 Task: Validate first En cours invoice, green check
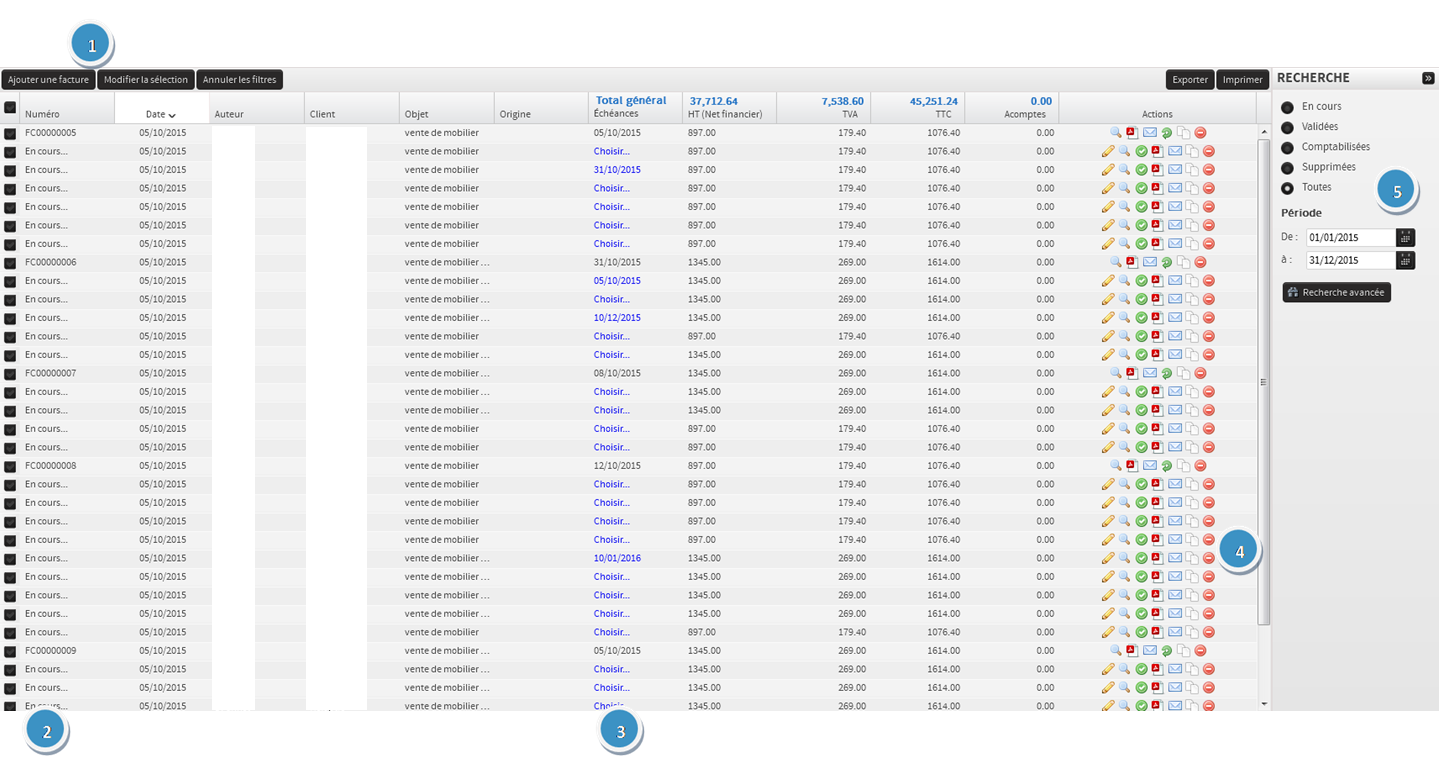(1141, 152)
